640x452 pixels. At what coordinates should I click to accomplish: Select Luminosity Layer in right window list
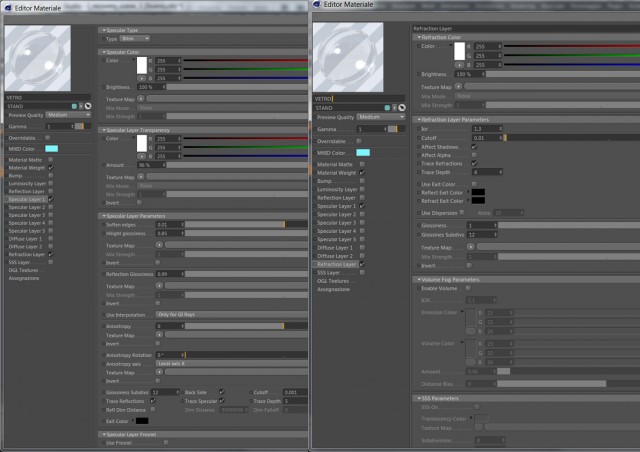(x=337, y=189)
